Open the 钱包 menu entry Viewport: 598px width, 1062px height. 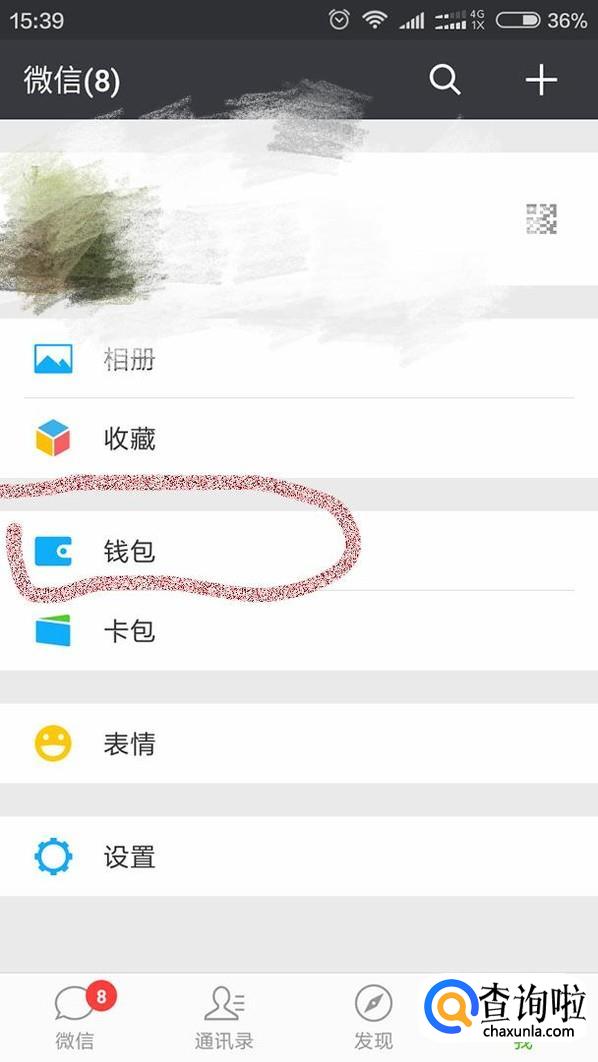pyautogui.click(x=299, y=551)
